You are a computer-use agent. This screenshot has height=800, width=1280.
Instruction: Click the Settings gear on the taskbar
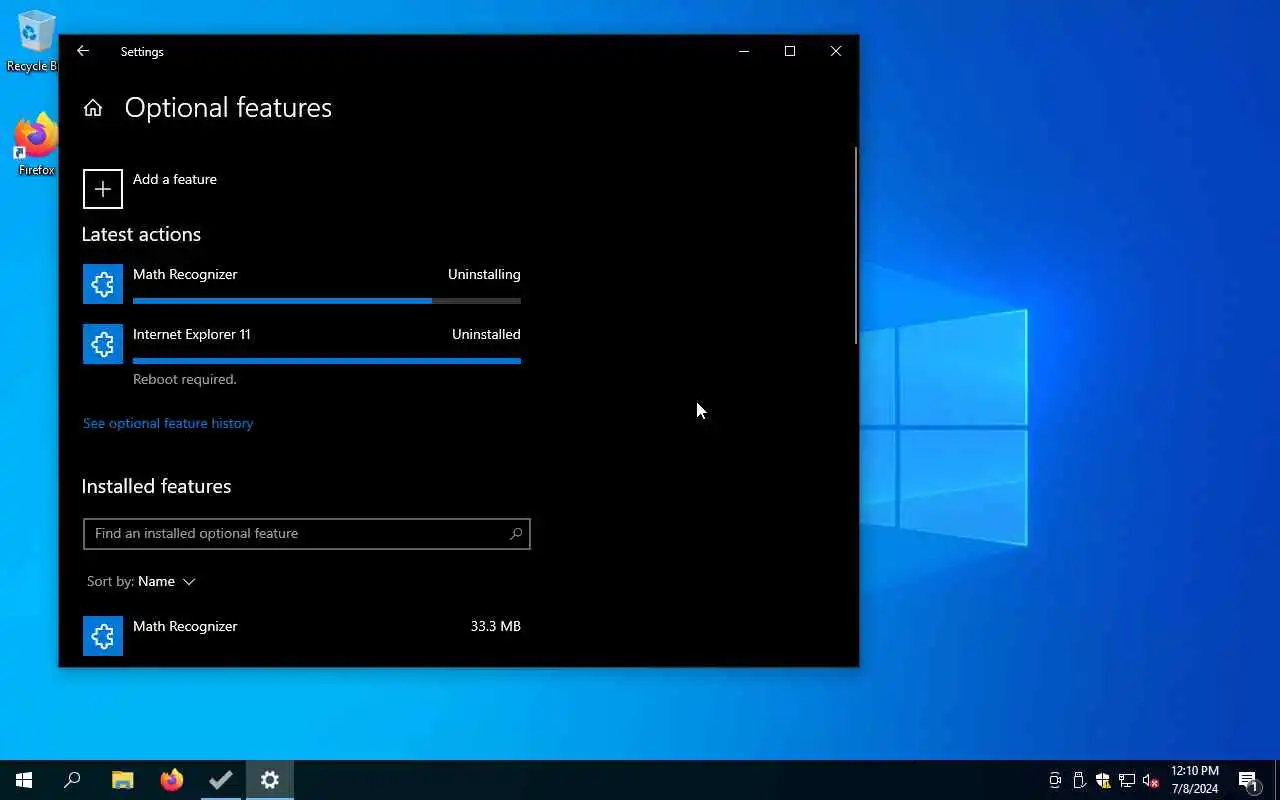[x=270, y=780]
